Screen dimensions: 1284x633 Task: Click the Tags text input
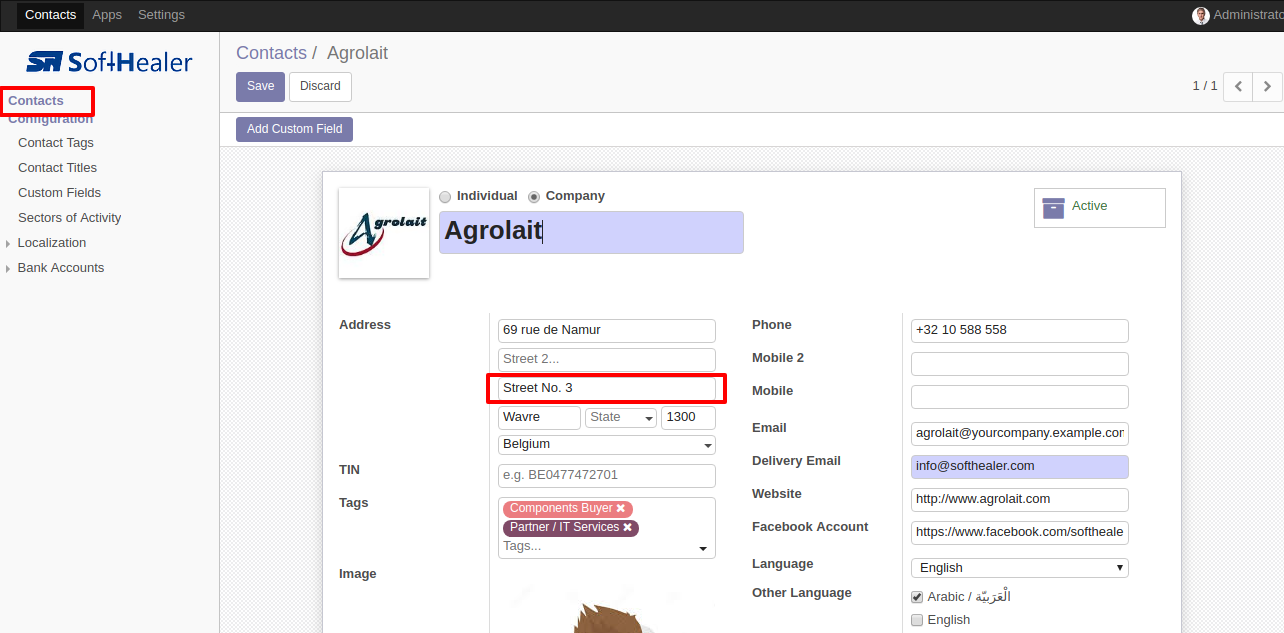[x=597, y=547]
